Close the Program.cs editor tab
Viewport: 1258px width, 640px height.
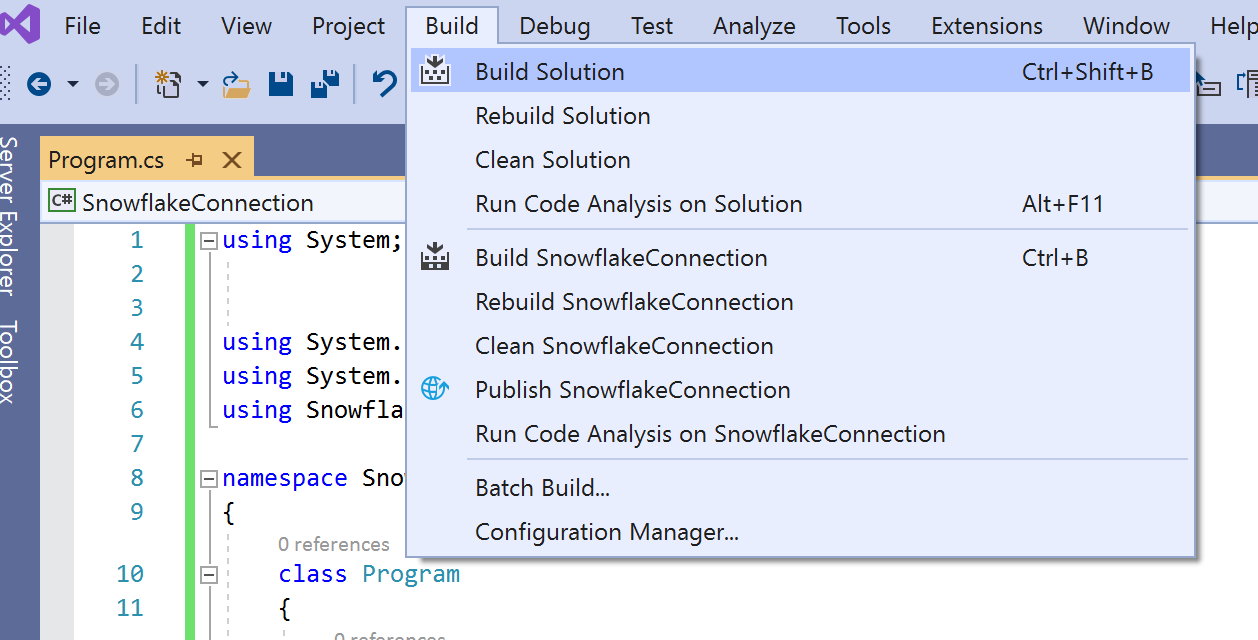(232, 159)
